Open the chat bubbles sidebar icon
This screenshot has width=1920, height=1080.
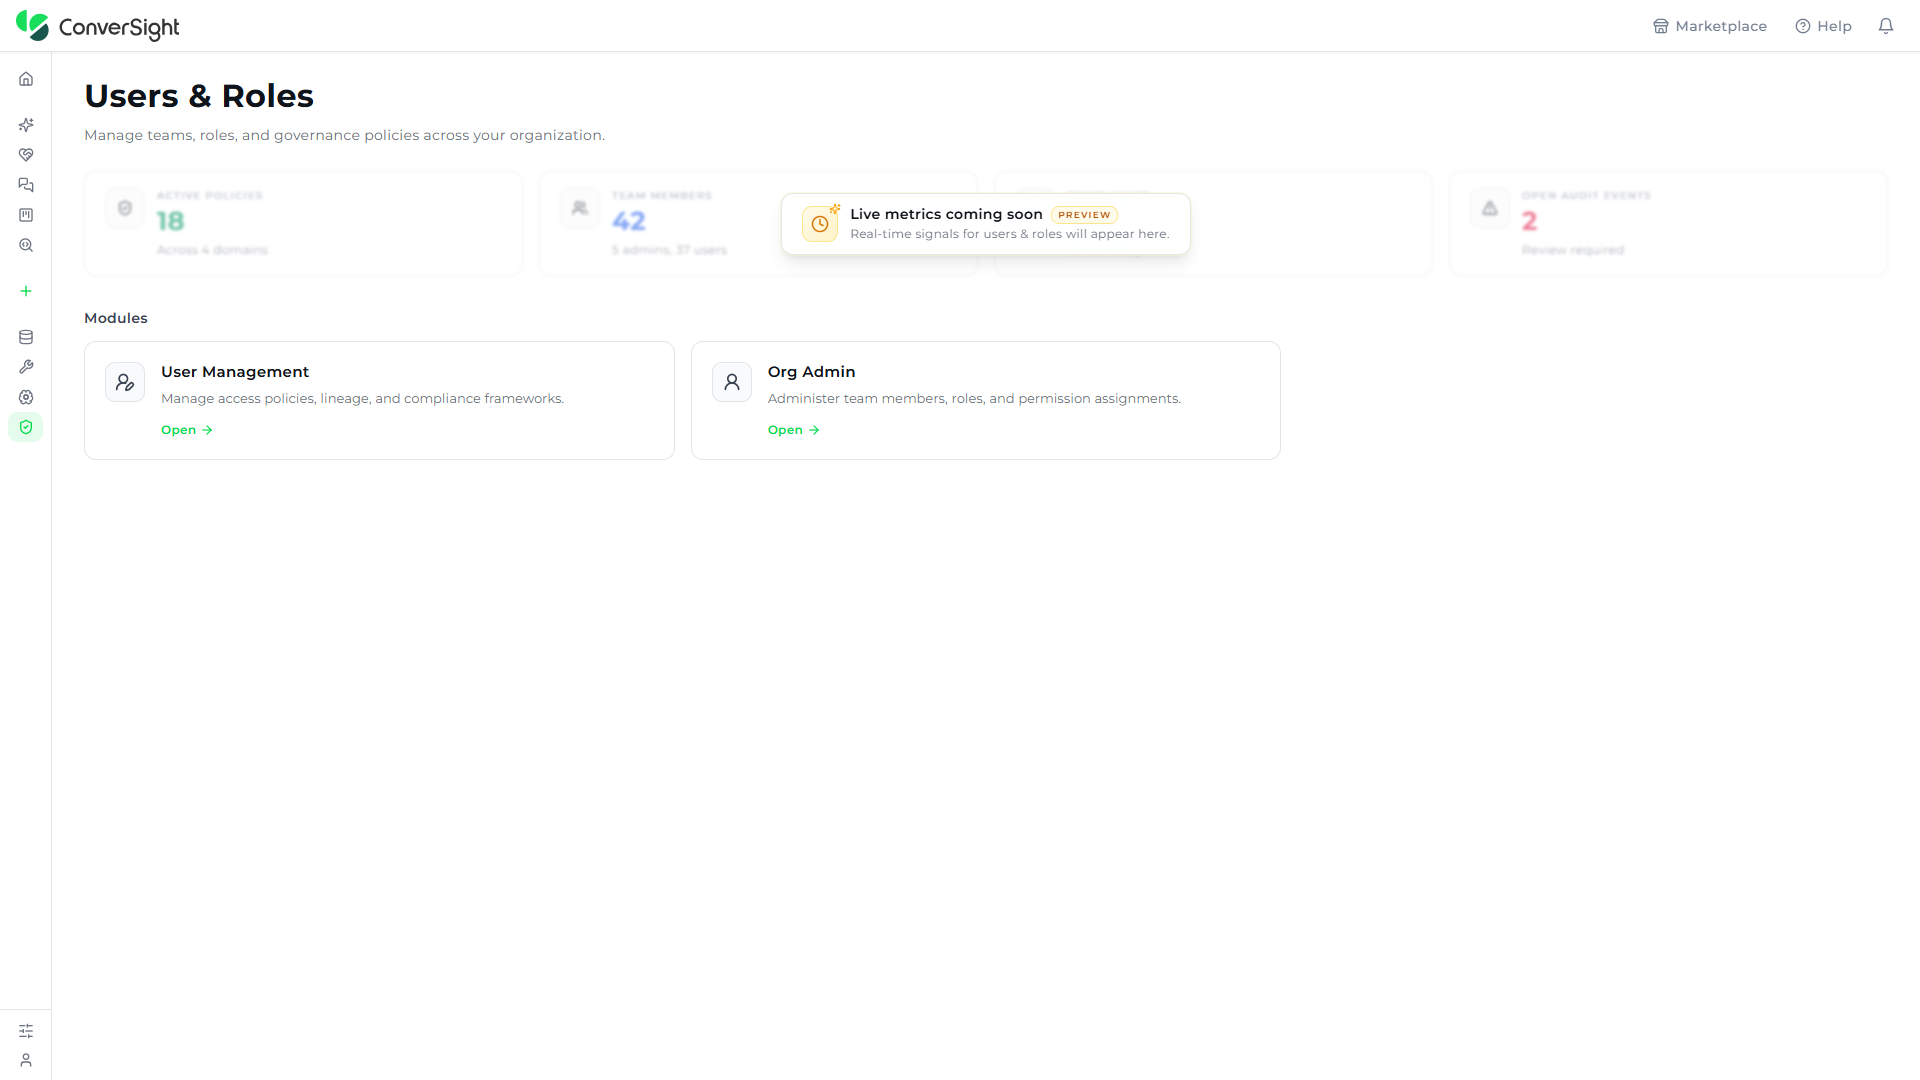[26, 185]
